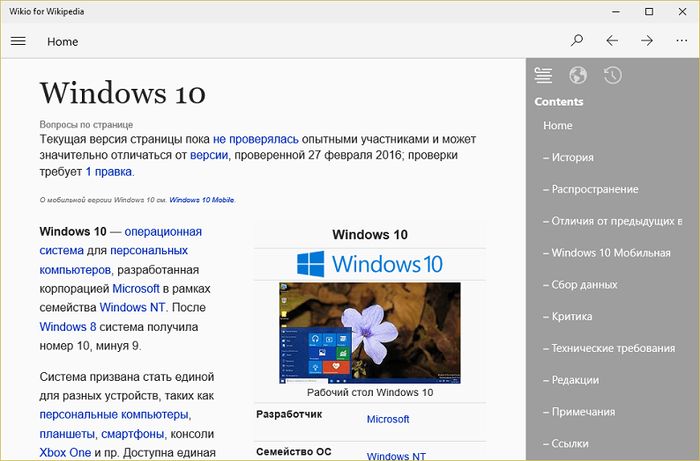Go to Windows 10 Мобильная section
The image size is (700, 461).
[x=607, y=253]
